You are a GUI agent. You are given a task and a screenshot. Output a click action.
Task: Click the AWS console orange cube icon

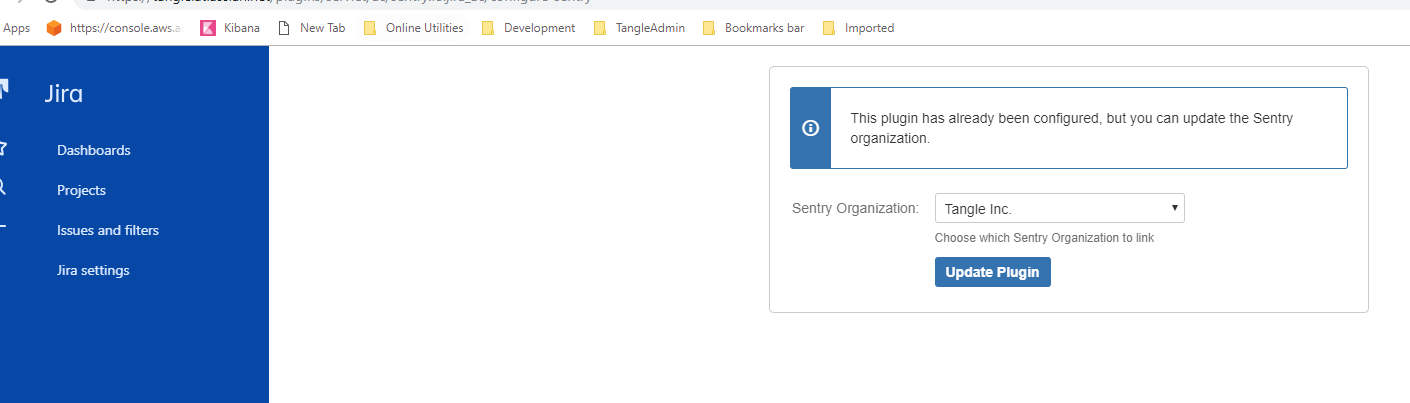point(54,28)
